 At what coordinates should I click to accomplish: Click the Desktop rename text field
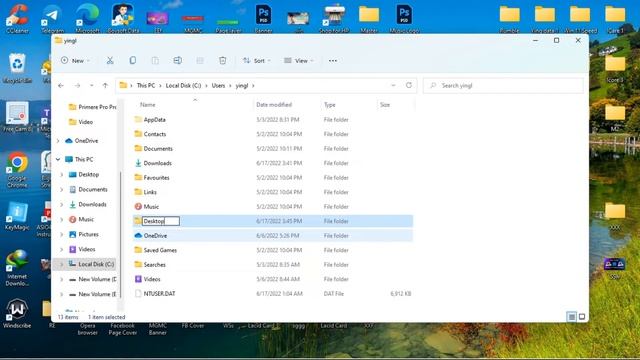tap(160, 221)
